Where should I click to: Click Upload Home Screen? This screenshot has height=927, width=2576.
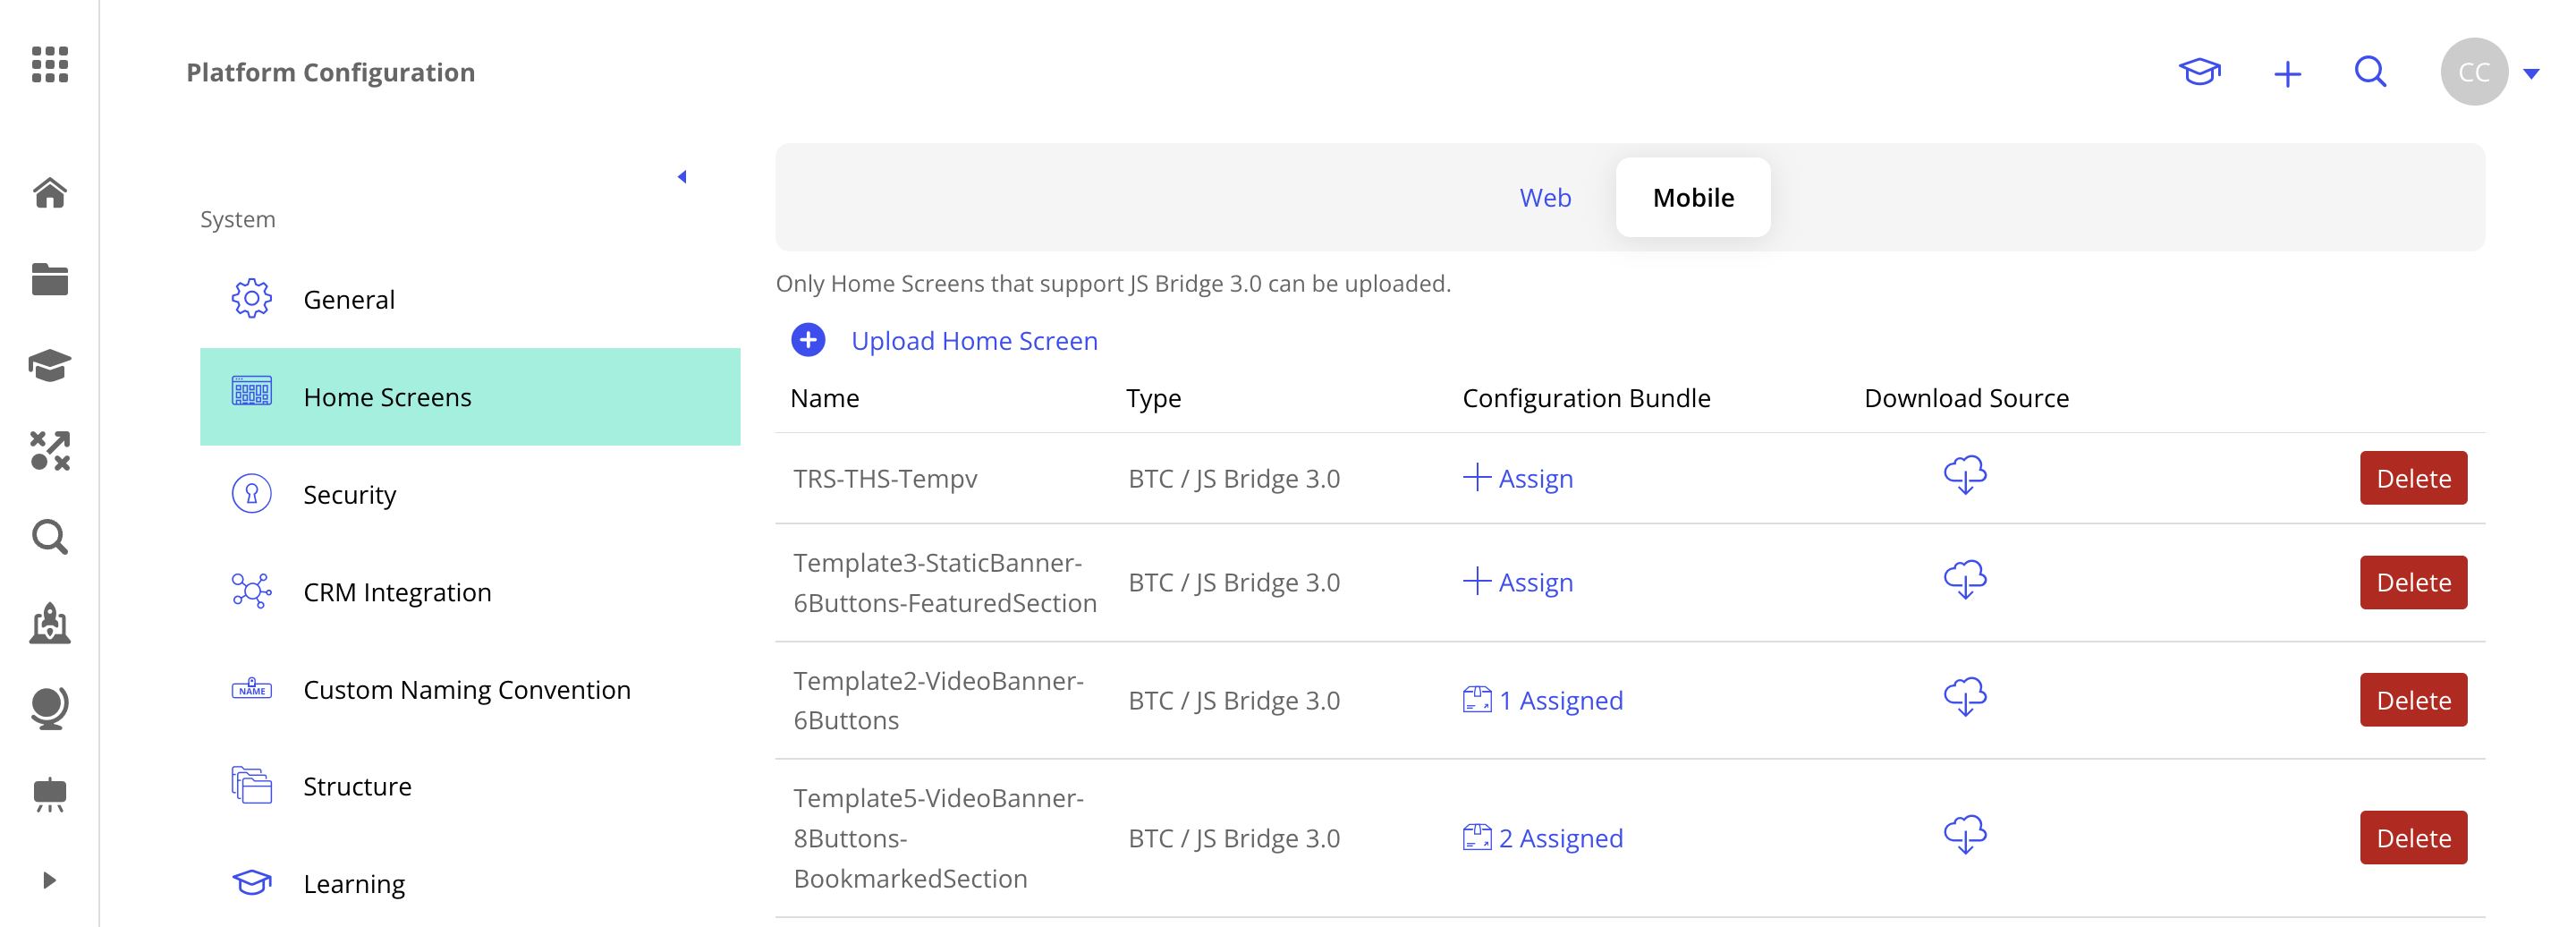pos(973,340)
